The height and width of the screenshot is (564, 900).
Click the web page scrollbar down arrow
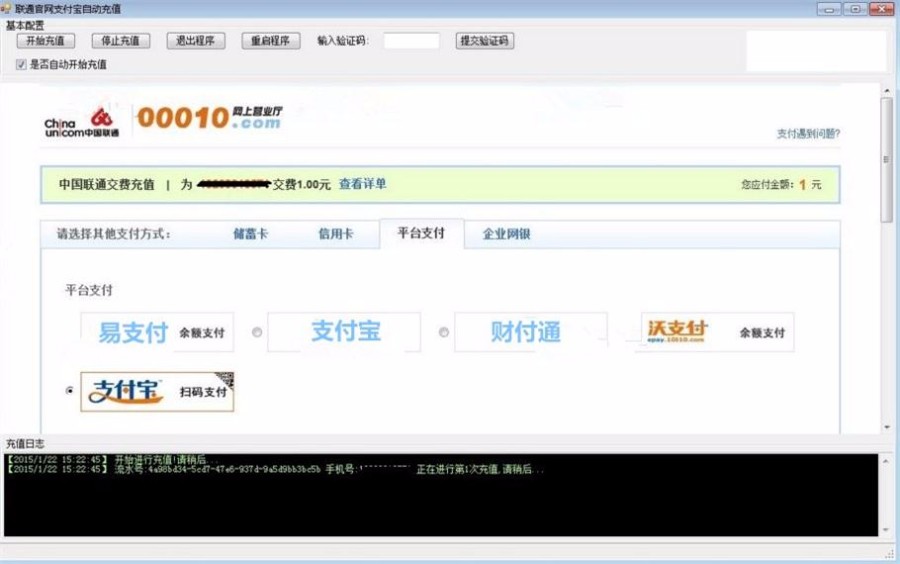887,427
